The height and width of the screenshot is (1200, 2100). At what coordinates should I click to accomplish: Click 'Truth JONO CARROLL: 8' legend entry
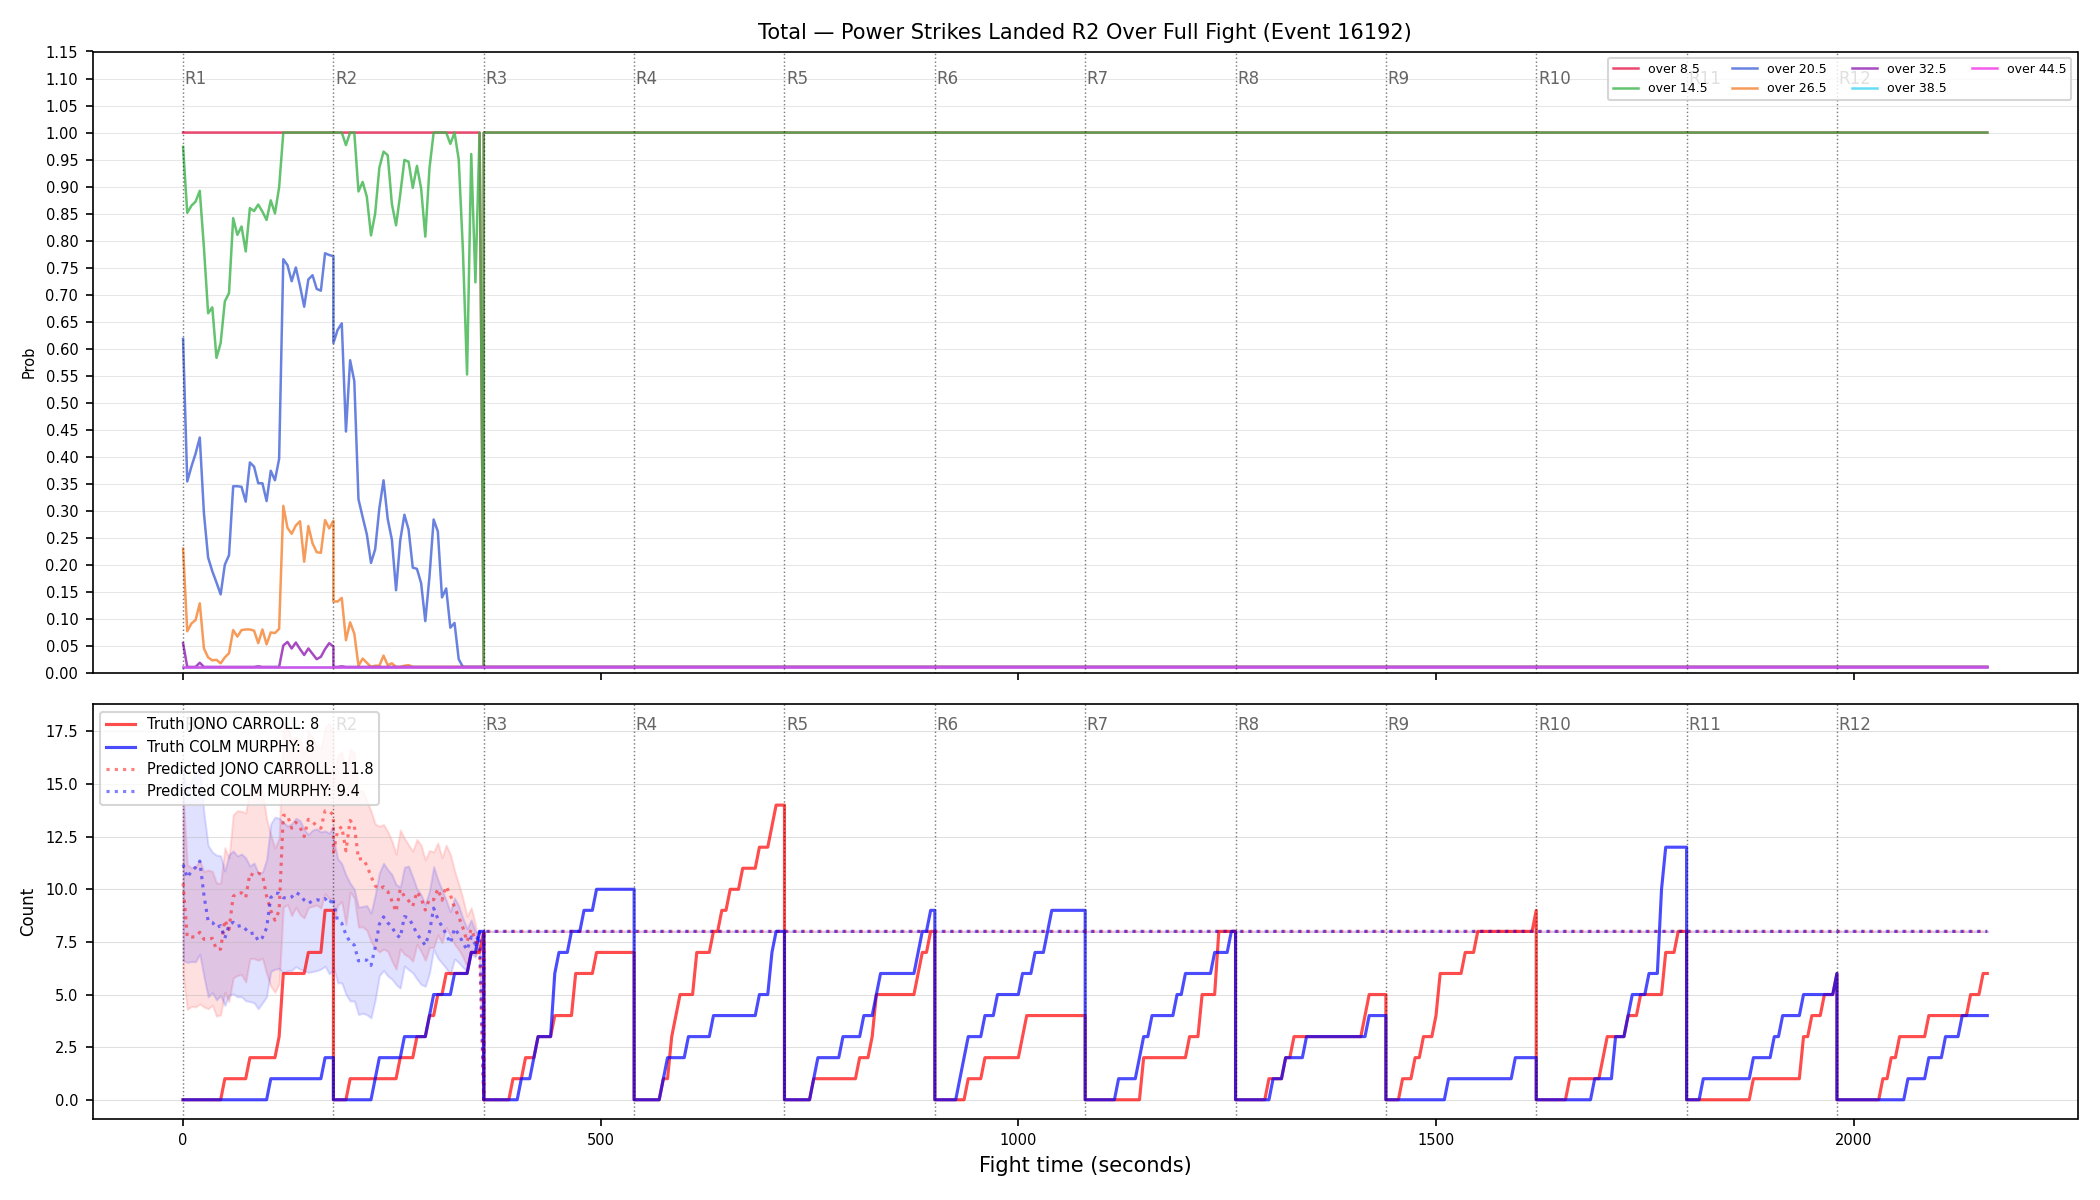[x=211, y=724]
